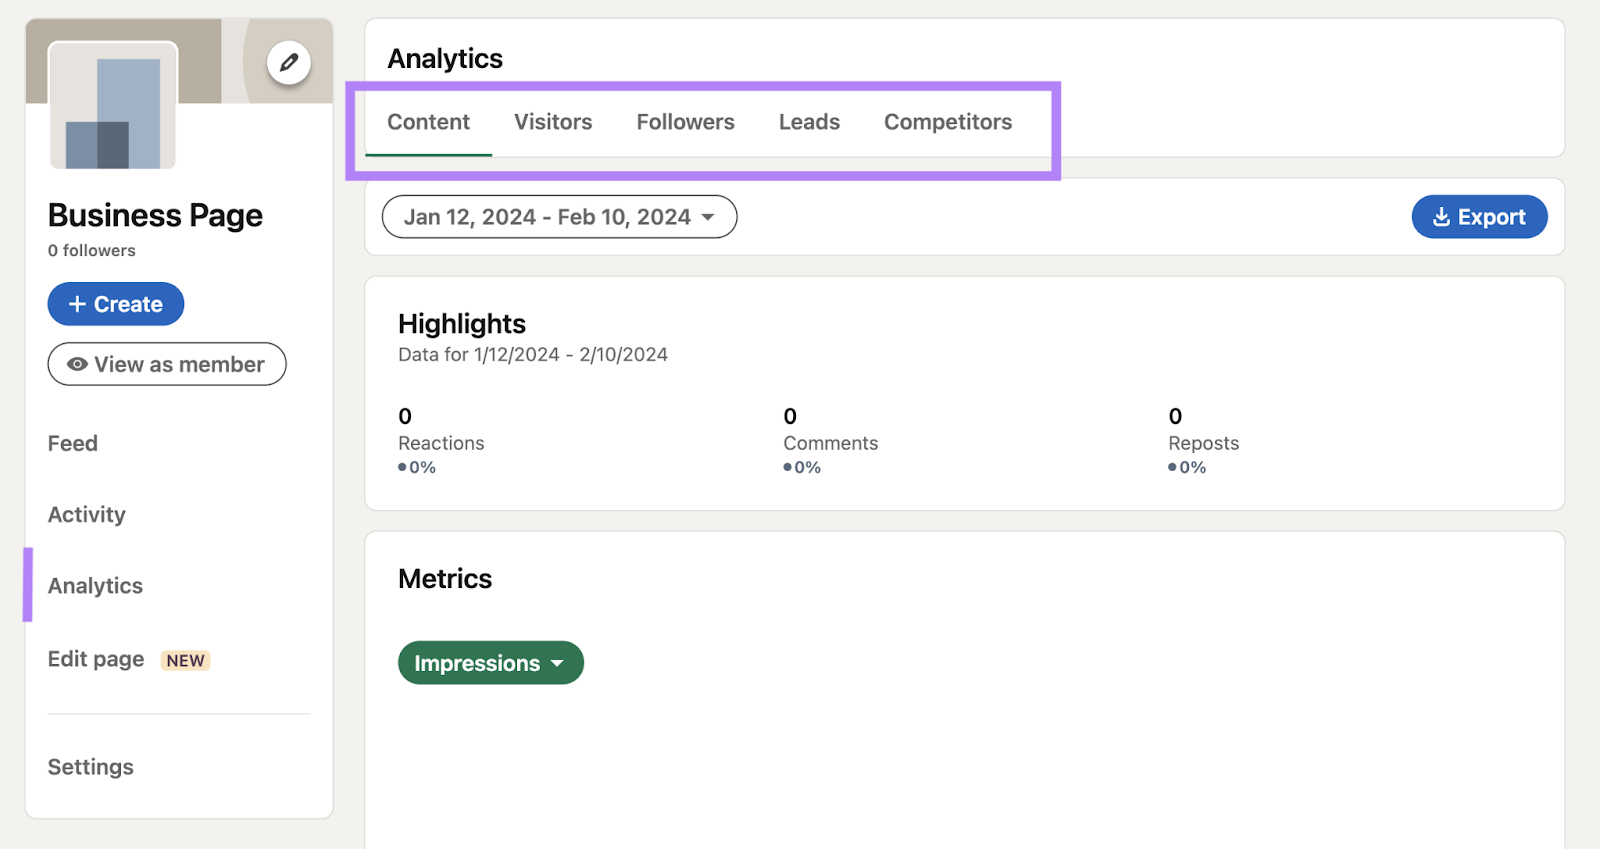View the Competitors tab
This screenshot has width=1600, height=849.
point(947,122)
